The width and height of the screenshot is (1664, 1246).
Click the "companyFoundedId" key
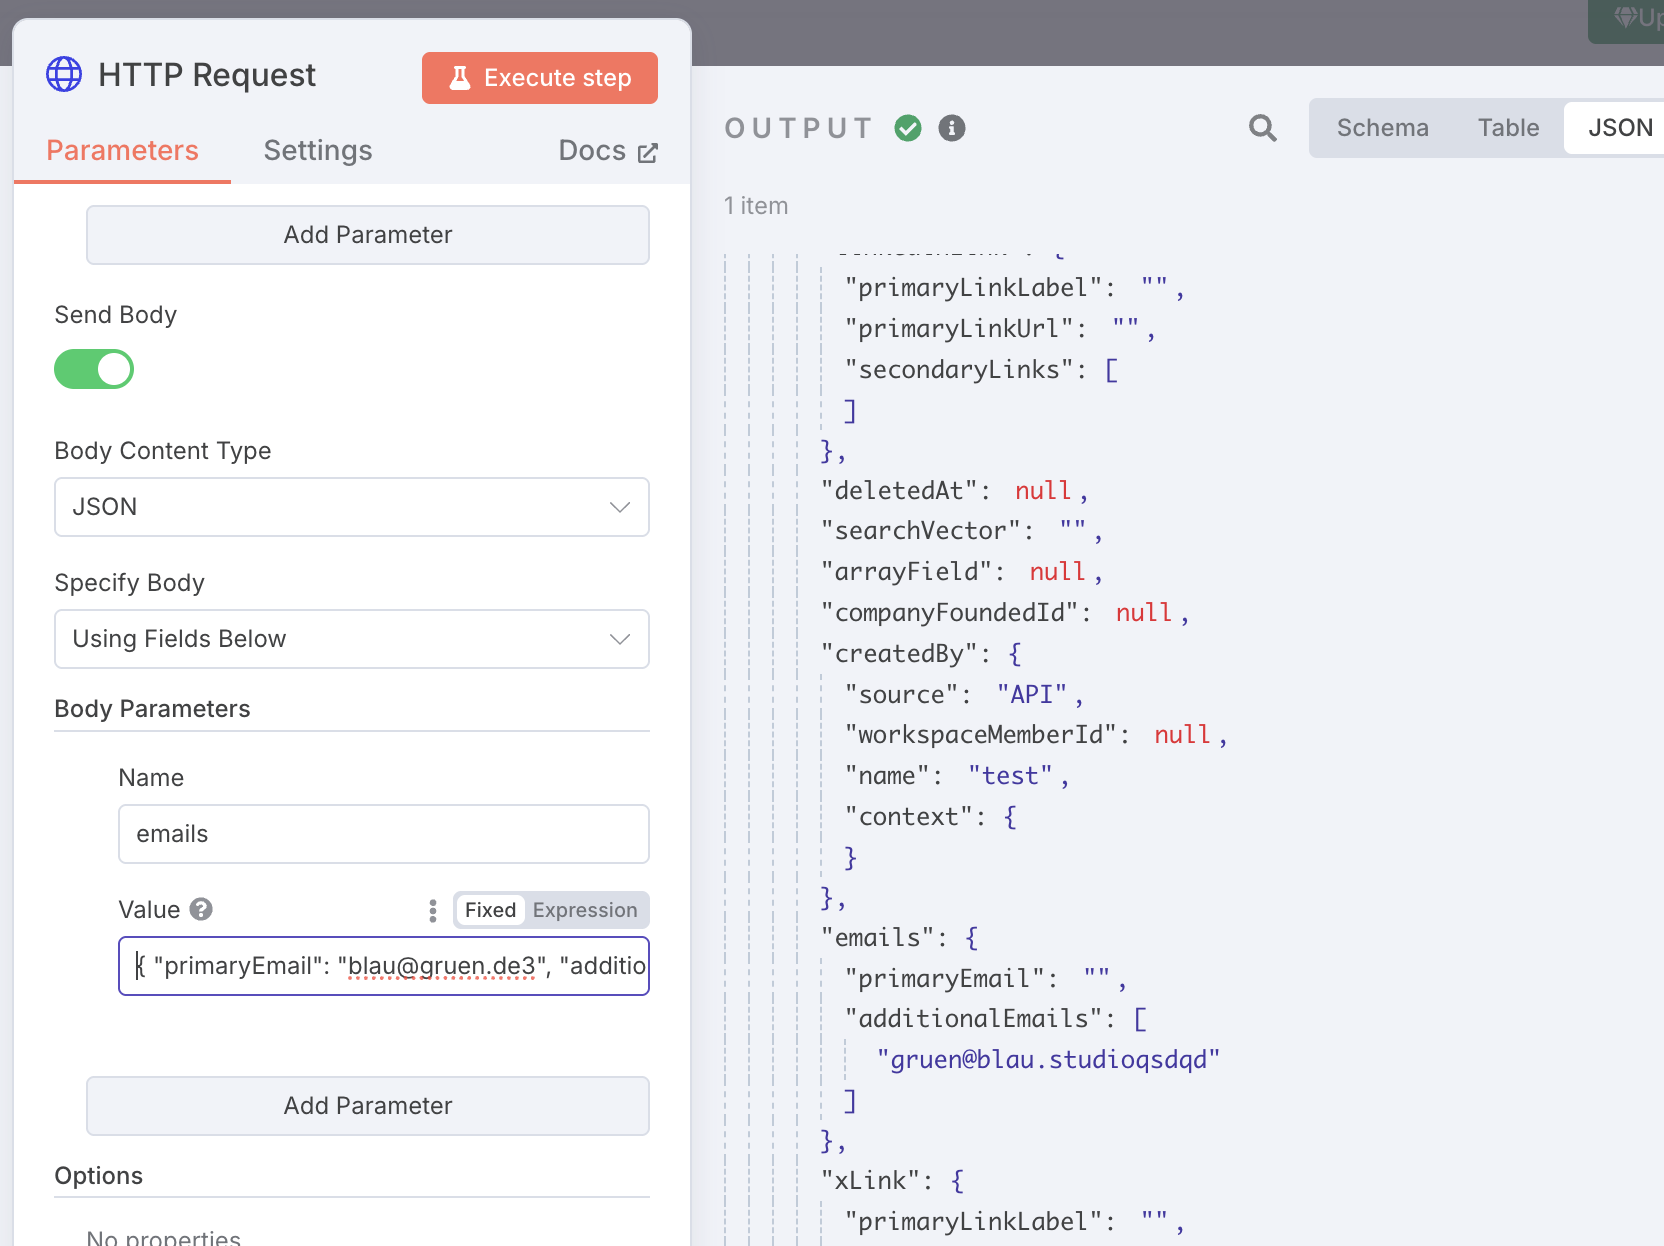[950, 613]
